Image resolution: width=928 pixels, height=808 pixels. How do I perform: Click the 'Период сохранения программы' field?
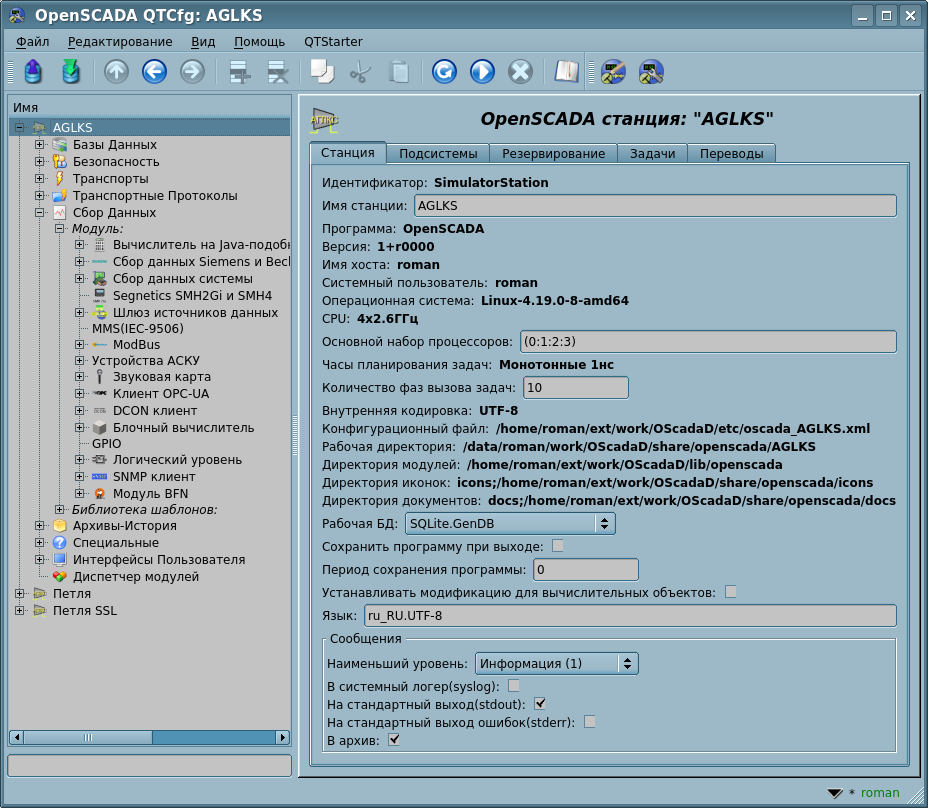coord(586,569)
